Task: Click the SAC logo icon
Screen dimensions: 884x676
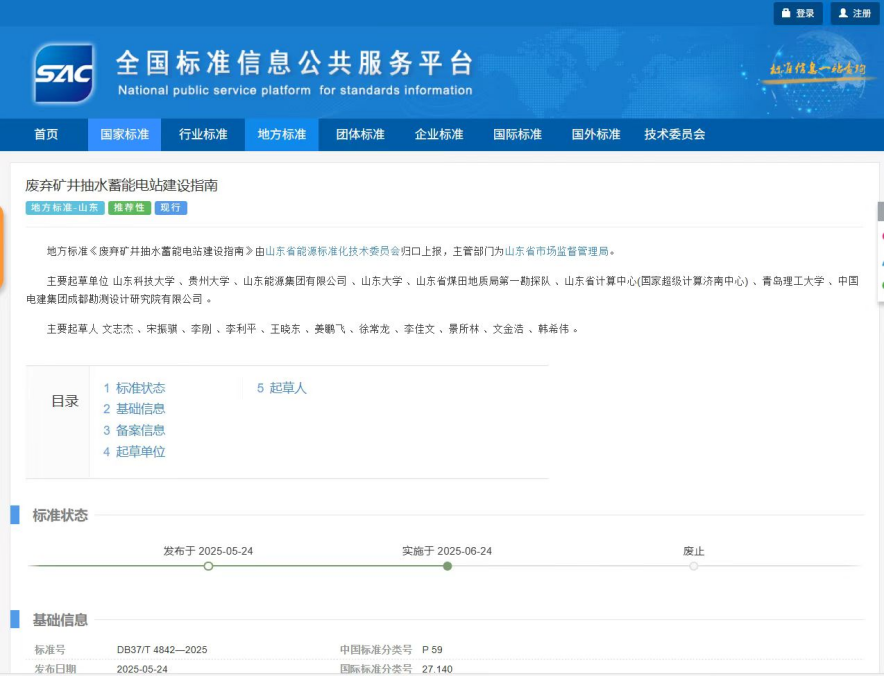Action: coord(64,73)
